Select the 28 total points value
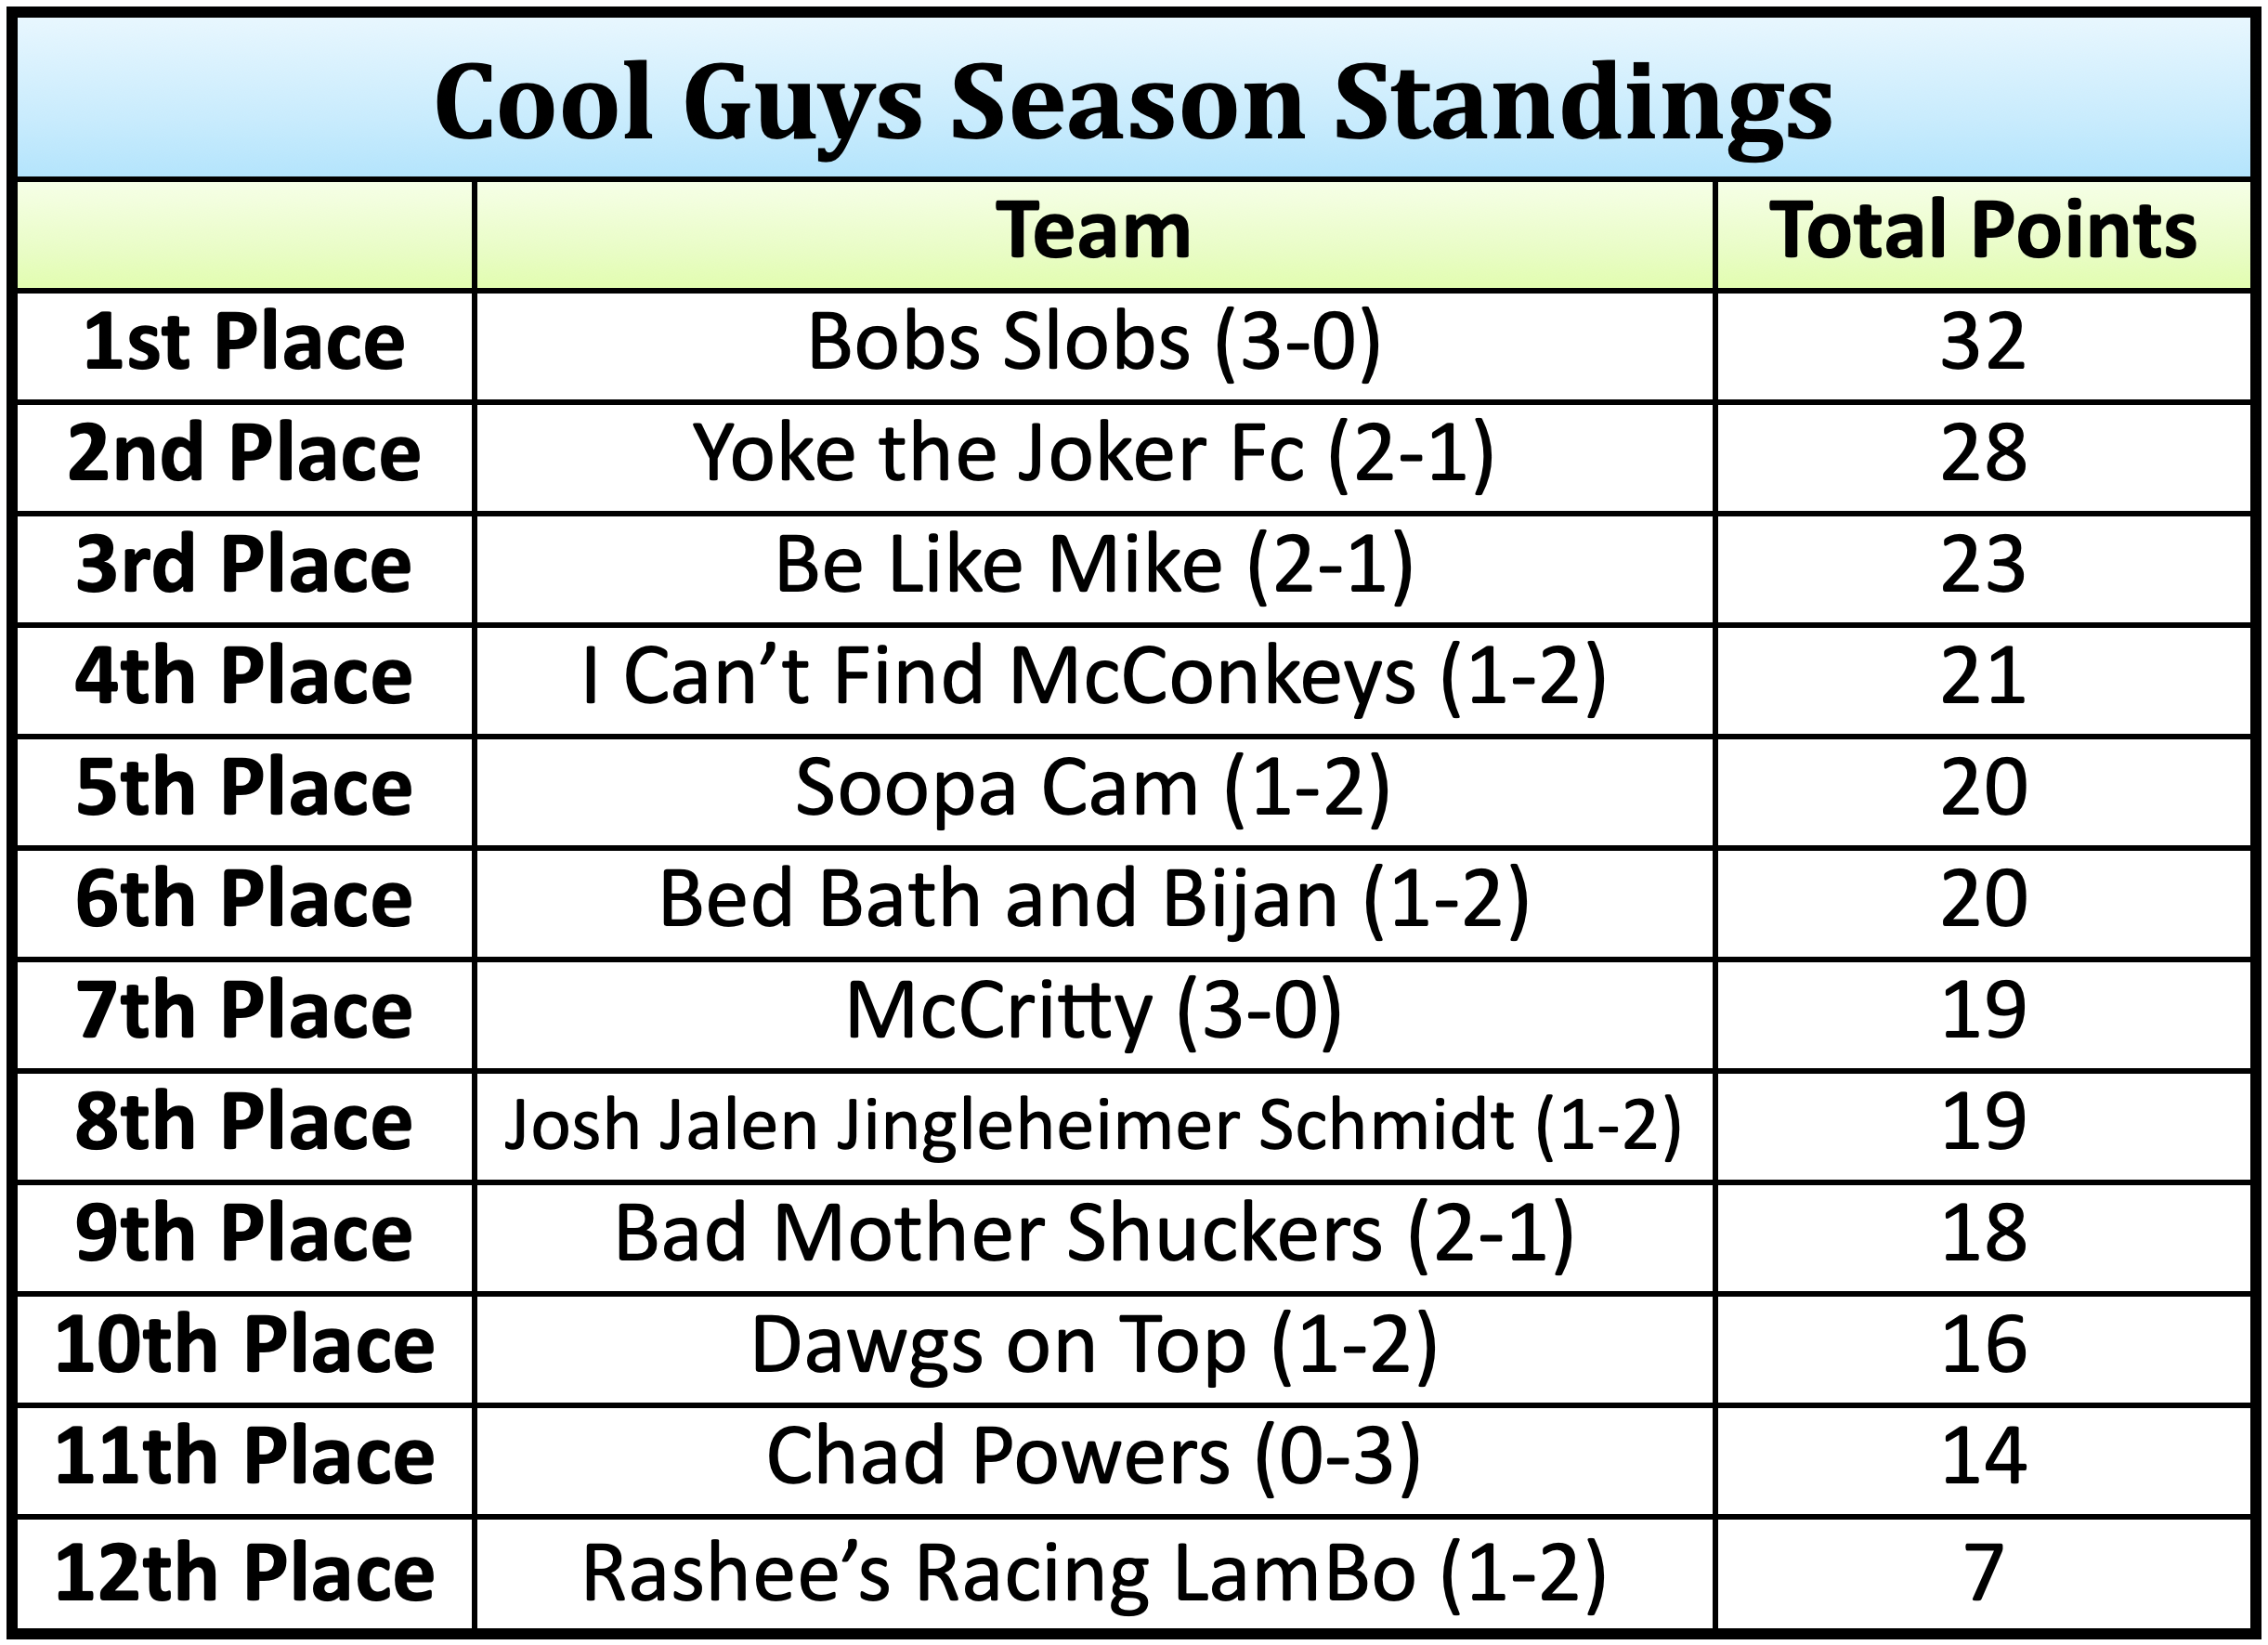Screen dimensions: 2268x1645 (1982, 455)
